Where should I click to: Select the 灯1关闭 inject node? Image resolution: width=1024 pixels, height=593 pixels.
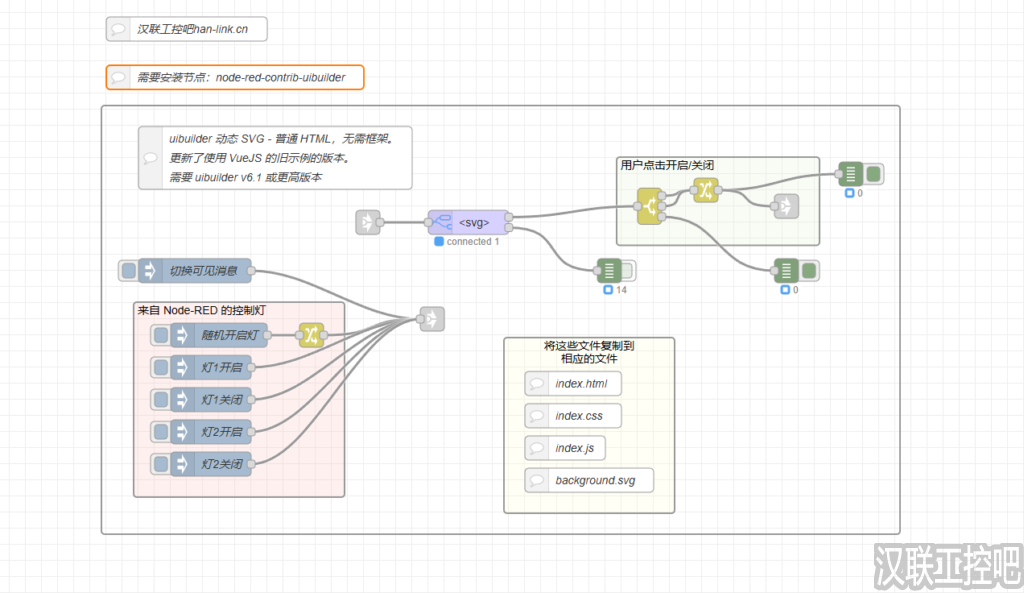pos(211,399)
